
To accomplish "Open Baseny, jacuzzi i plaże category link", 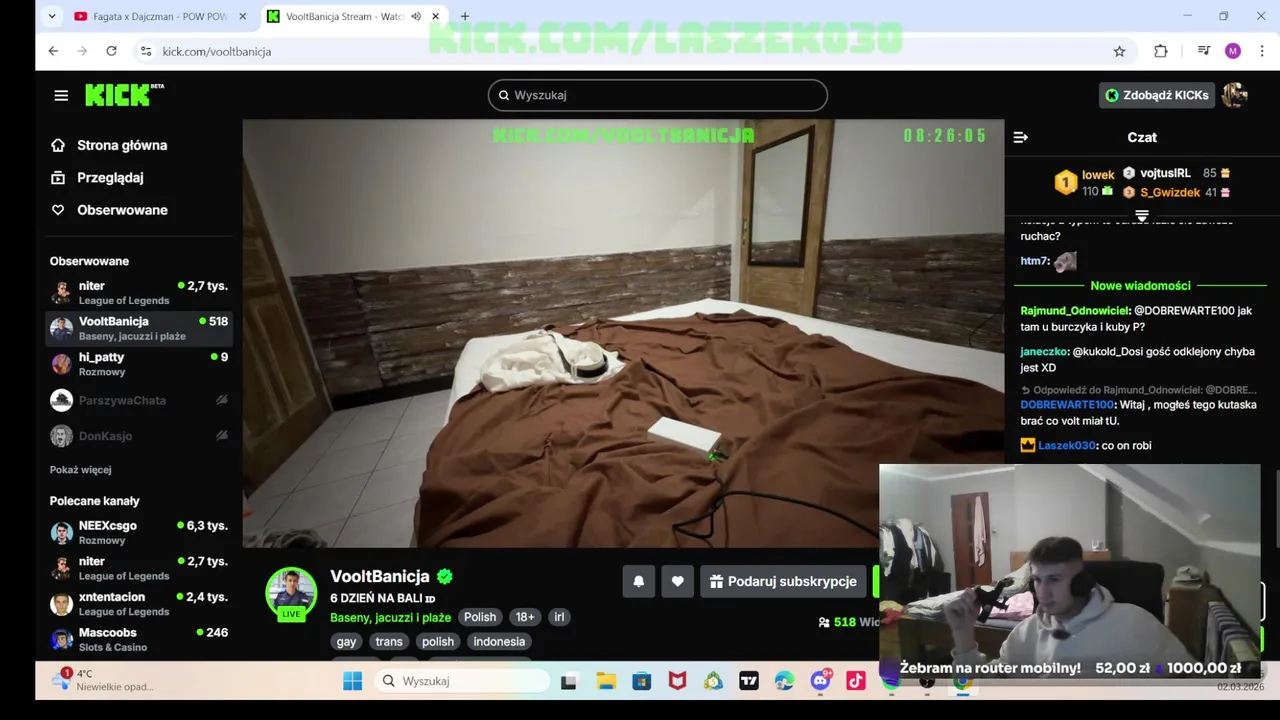I will click(x=391, y=618).
